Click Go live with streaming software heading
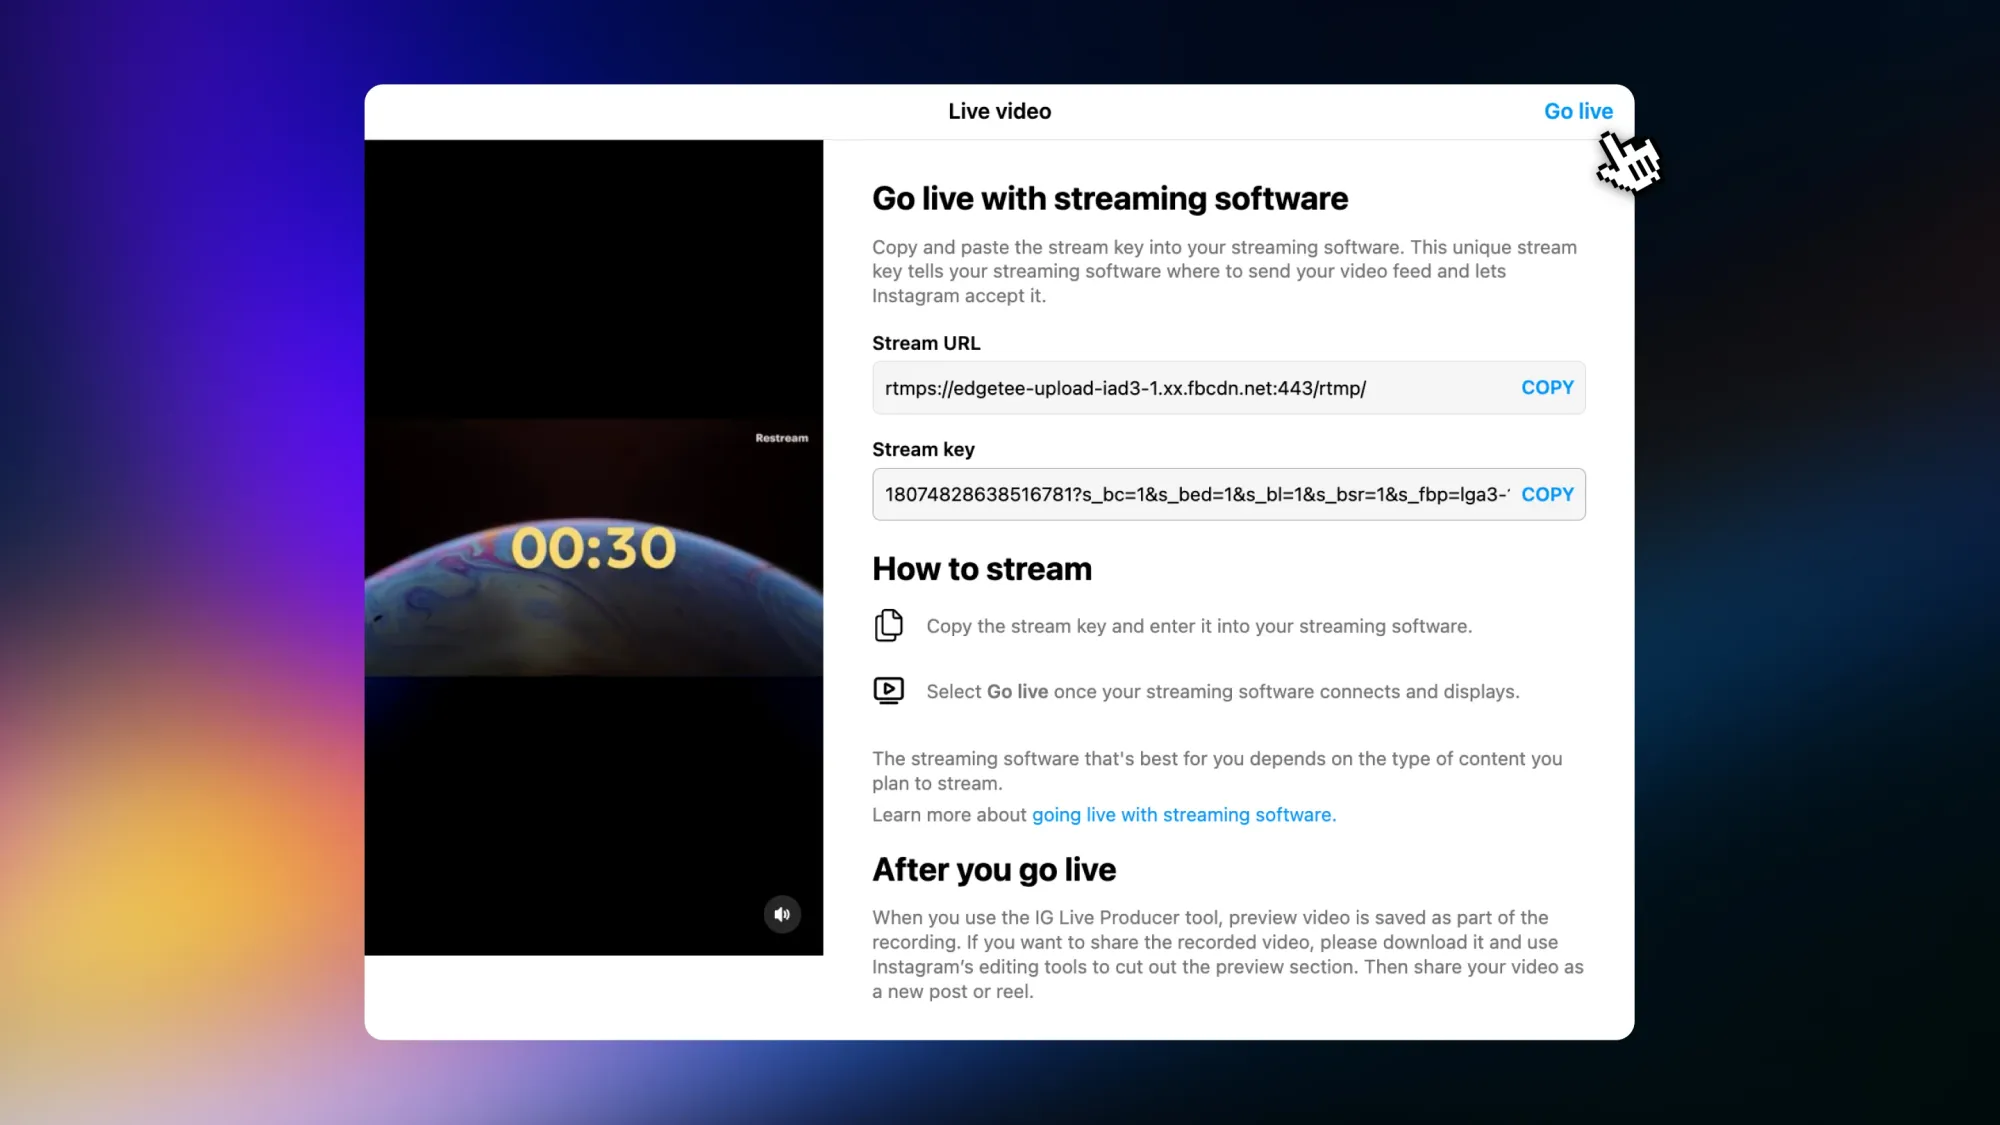The width and height of the screenshot is (2000, 1125). pyautogui.click(x=1109, y=198)
